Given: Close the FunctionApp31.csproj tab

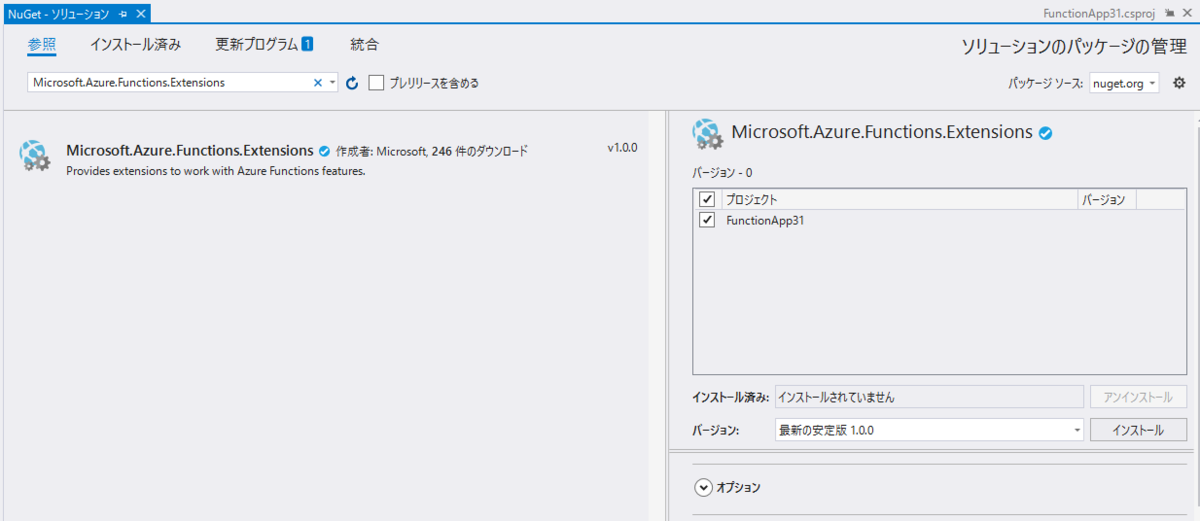Looking at the screenshot, I should click(1185, 14).
